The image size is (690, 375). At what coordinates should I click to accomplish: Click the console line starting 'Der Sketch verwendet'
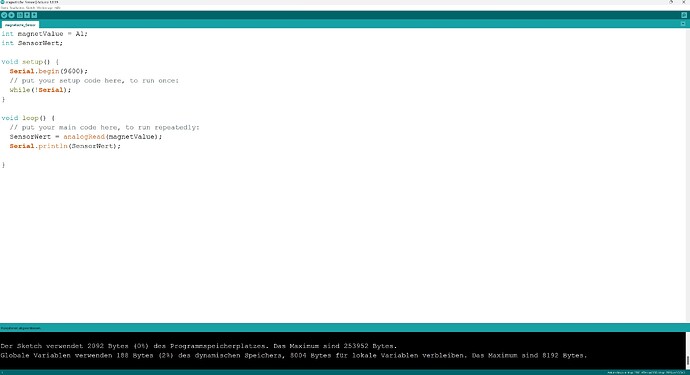198,346
